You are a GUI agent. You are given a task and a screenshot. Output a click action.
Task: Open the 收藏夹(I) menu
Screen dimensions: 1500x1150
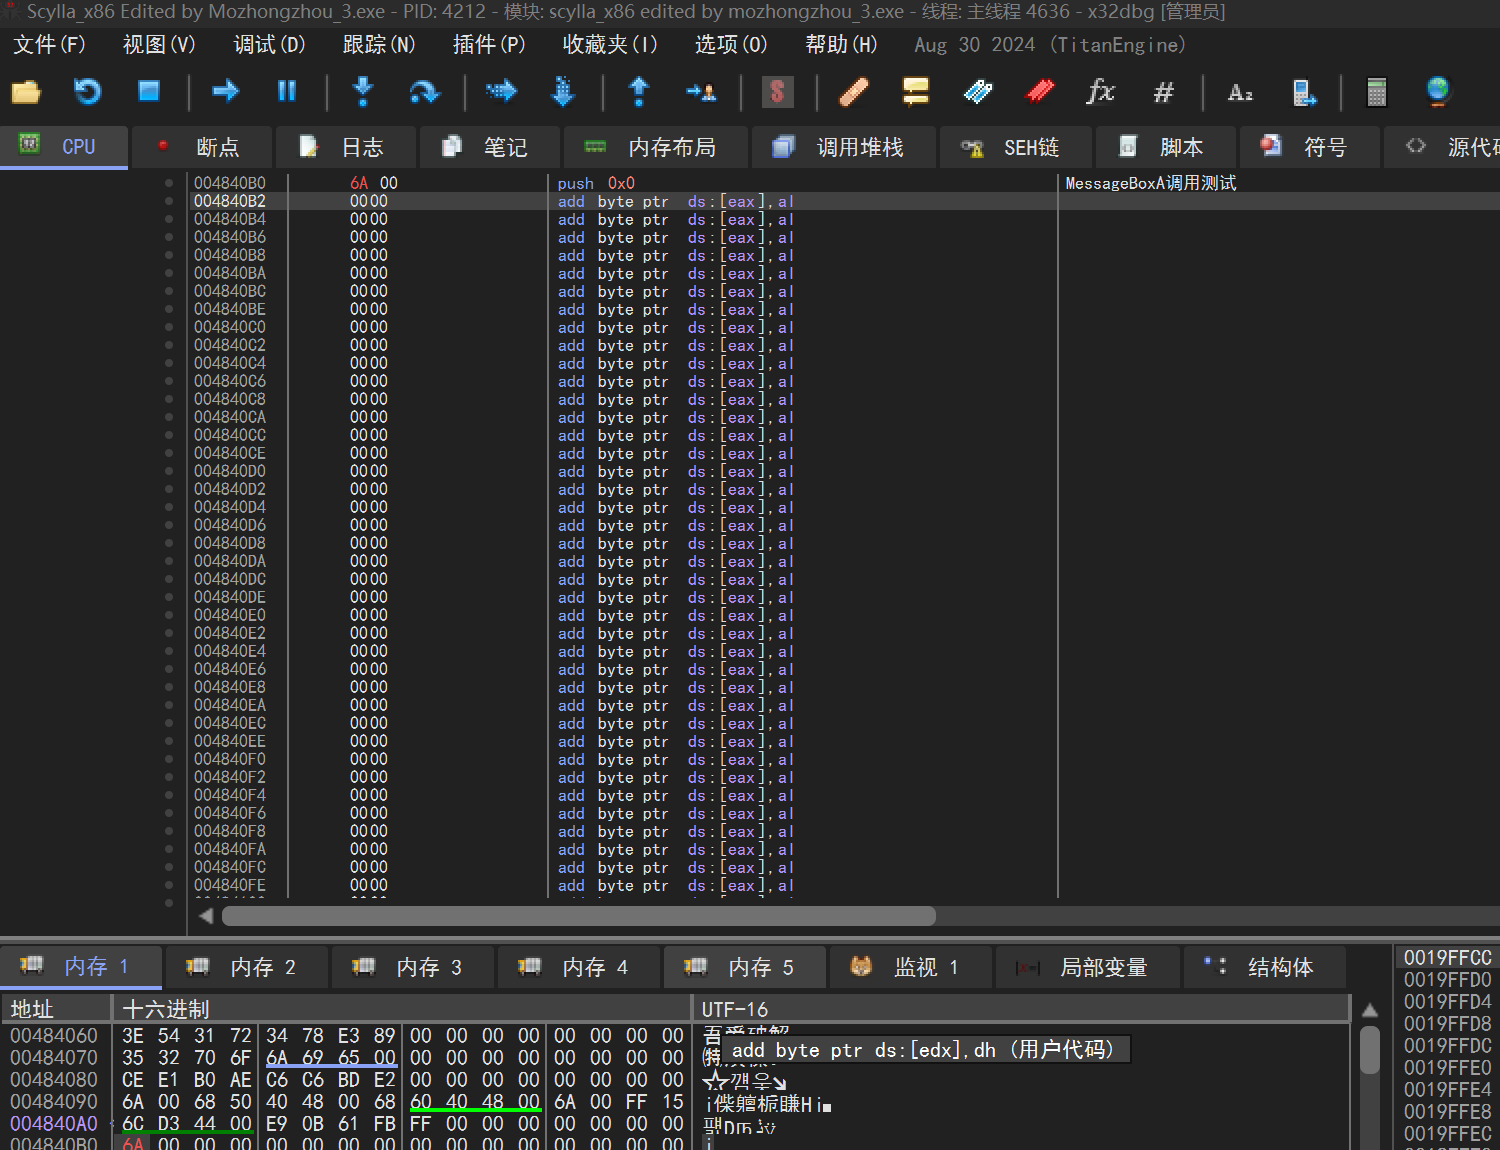click(610, 45)
